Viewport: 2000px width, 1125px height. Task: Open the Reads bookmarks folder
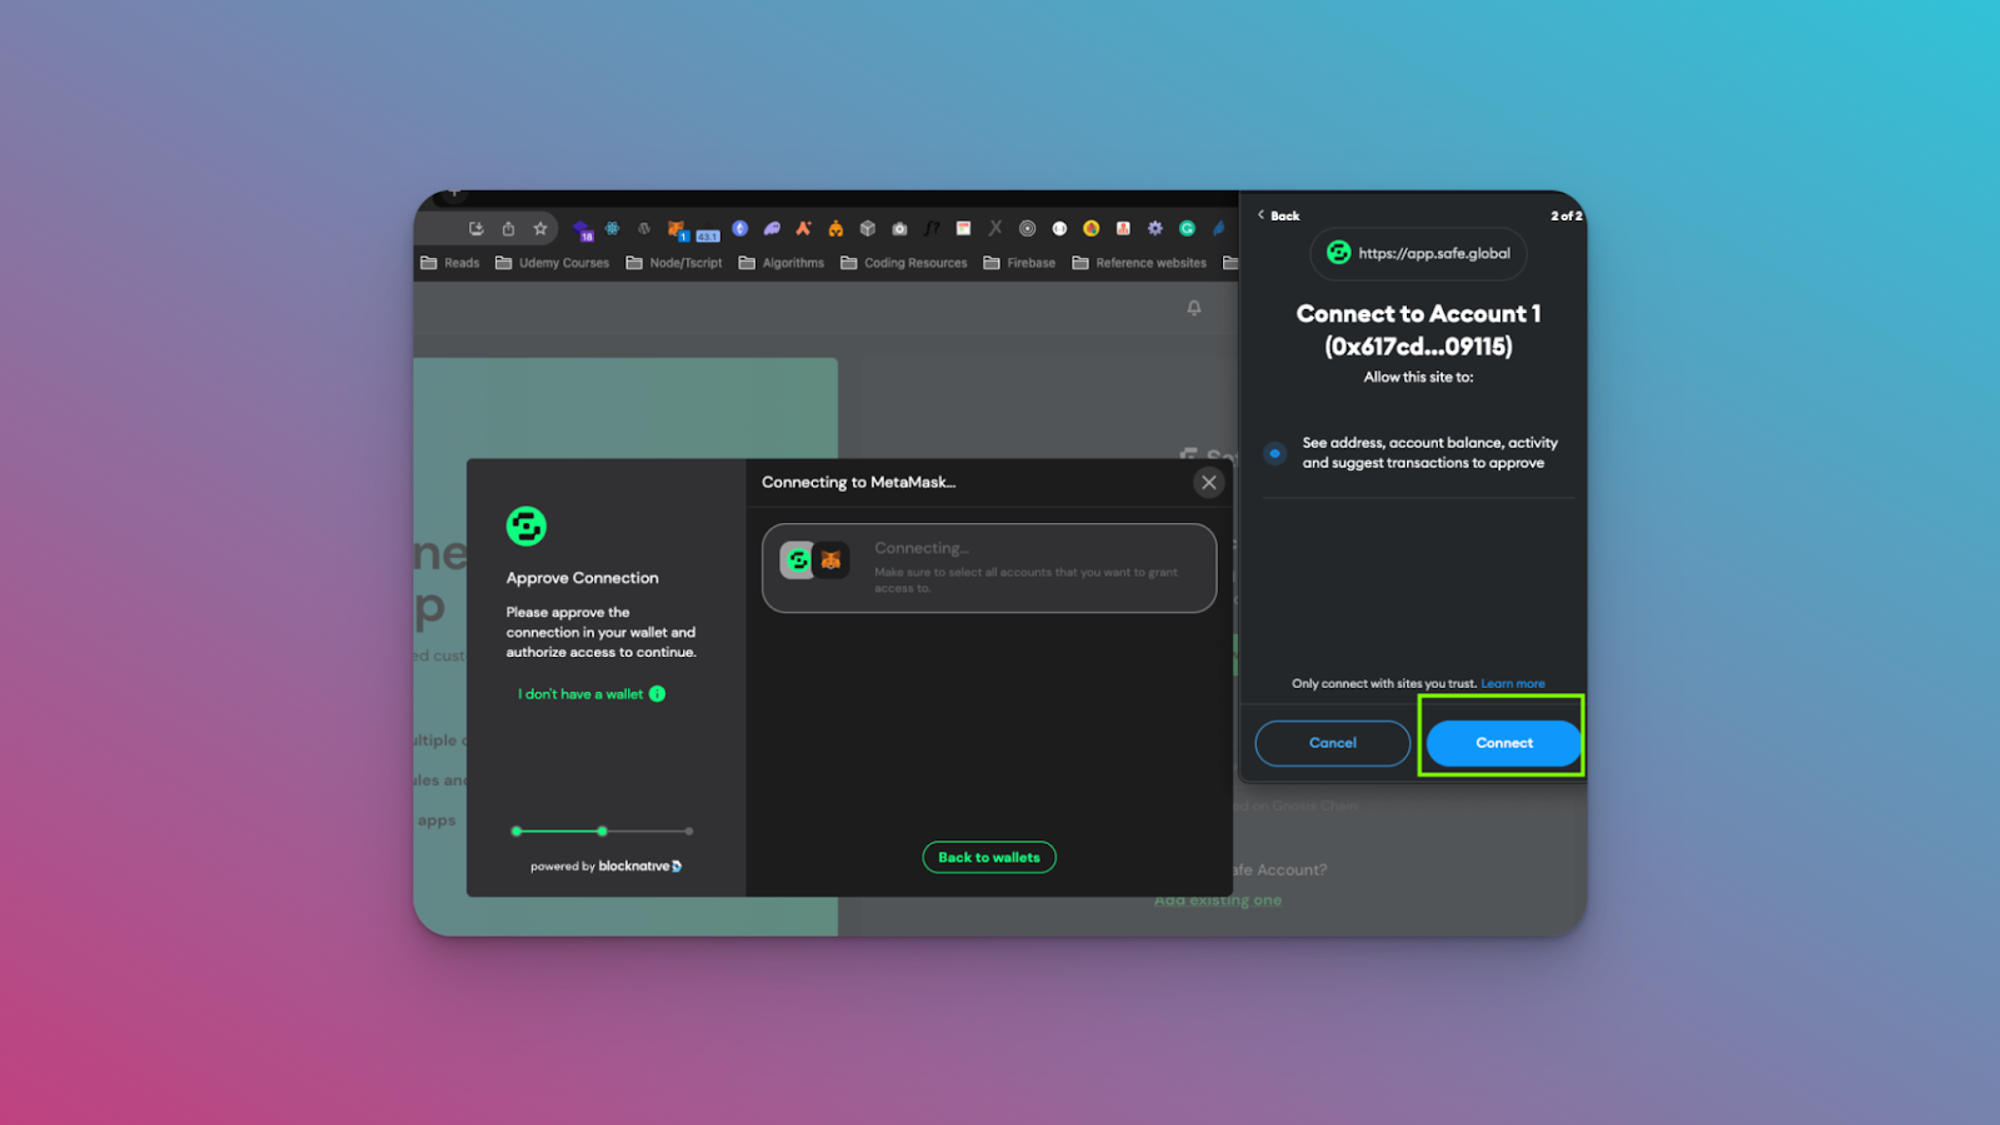click(x=450, y=263)
